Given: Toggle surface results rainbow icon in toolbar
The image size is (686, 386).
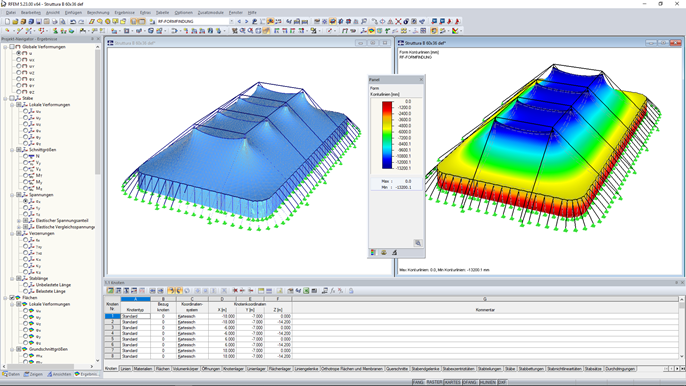Looking at the screenshot, I should (371, 31).
